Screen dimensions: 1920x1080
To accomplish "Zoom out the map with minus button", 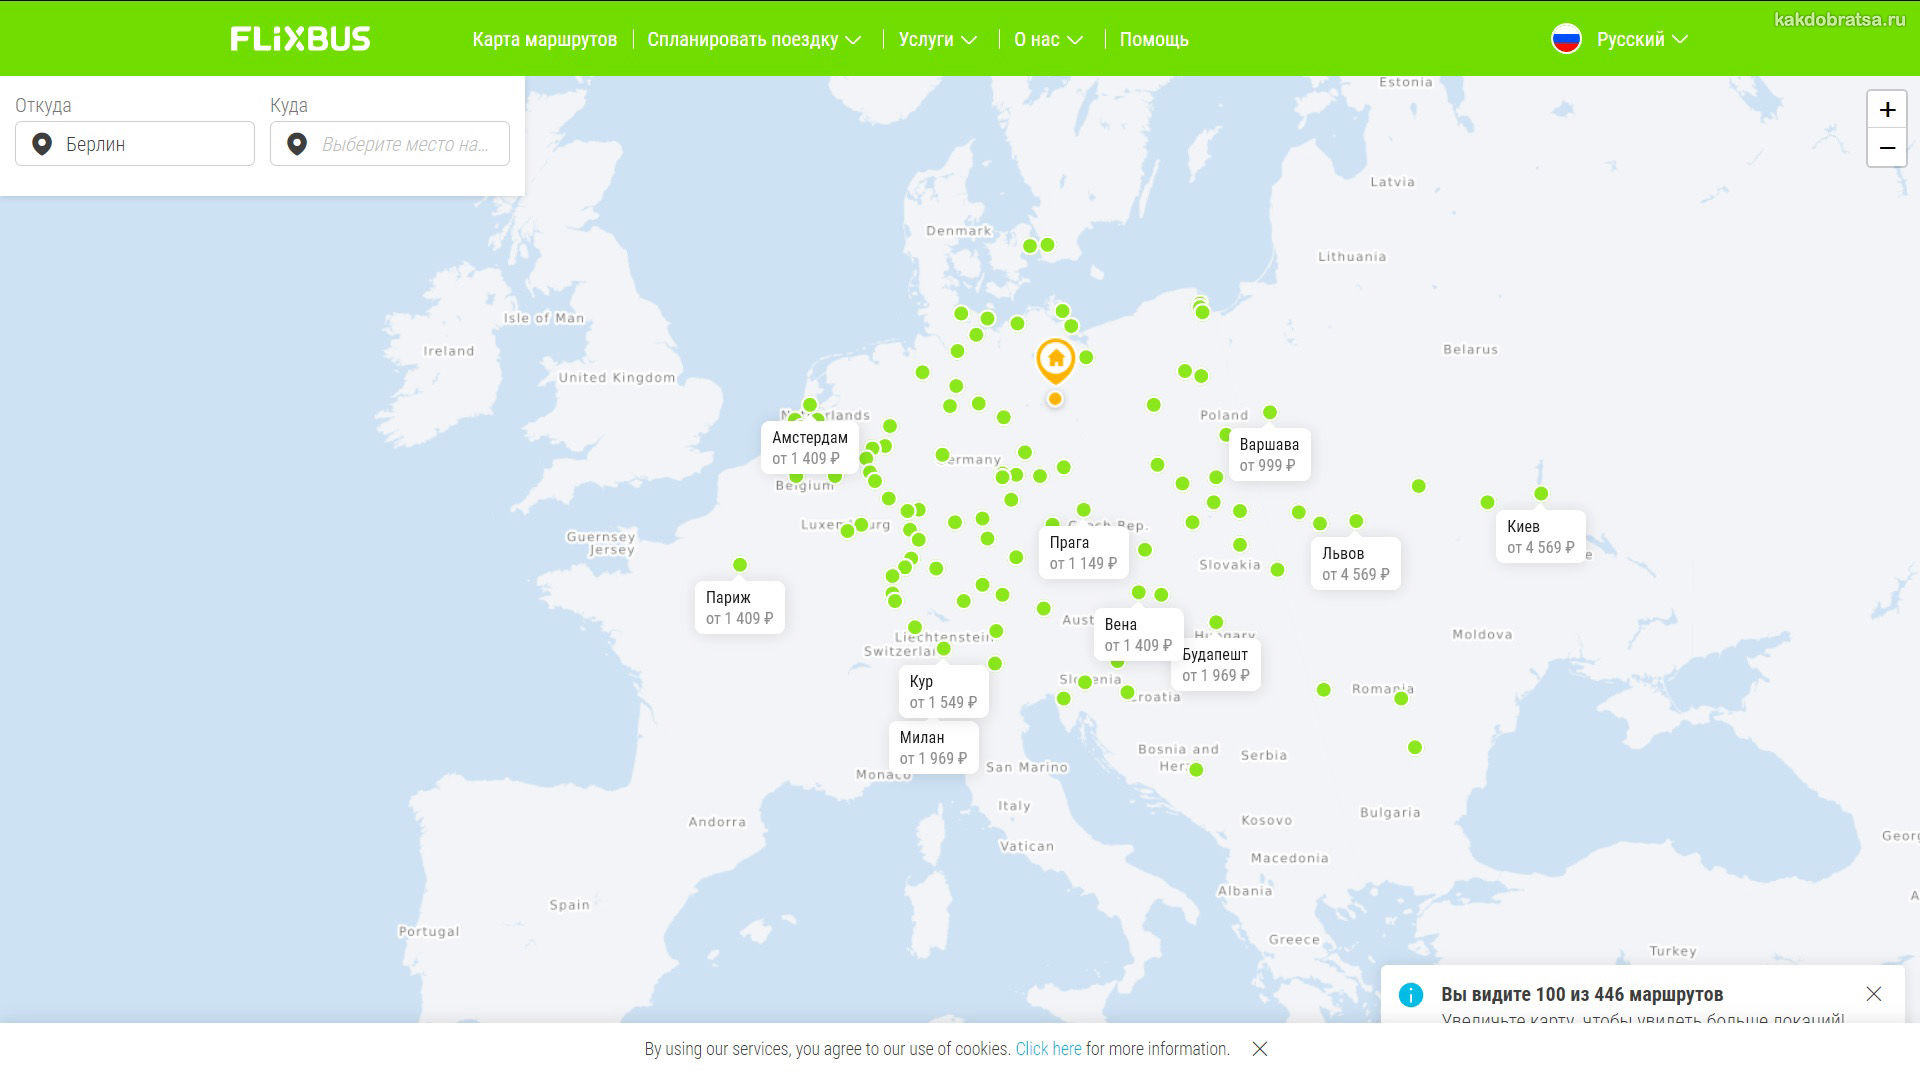I will tap(1887, 148).
